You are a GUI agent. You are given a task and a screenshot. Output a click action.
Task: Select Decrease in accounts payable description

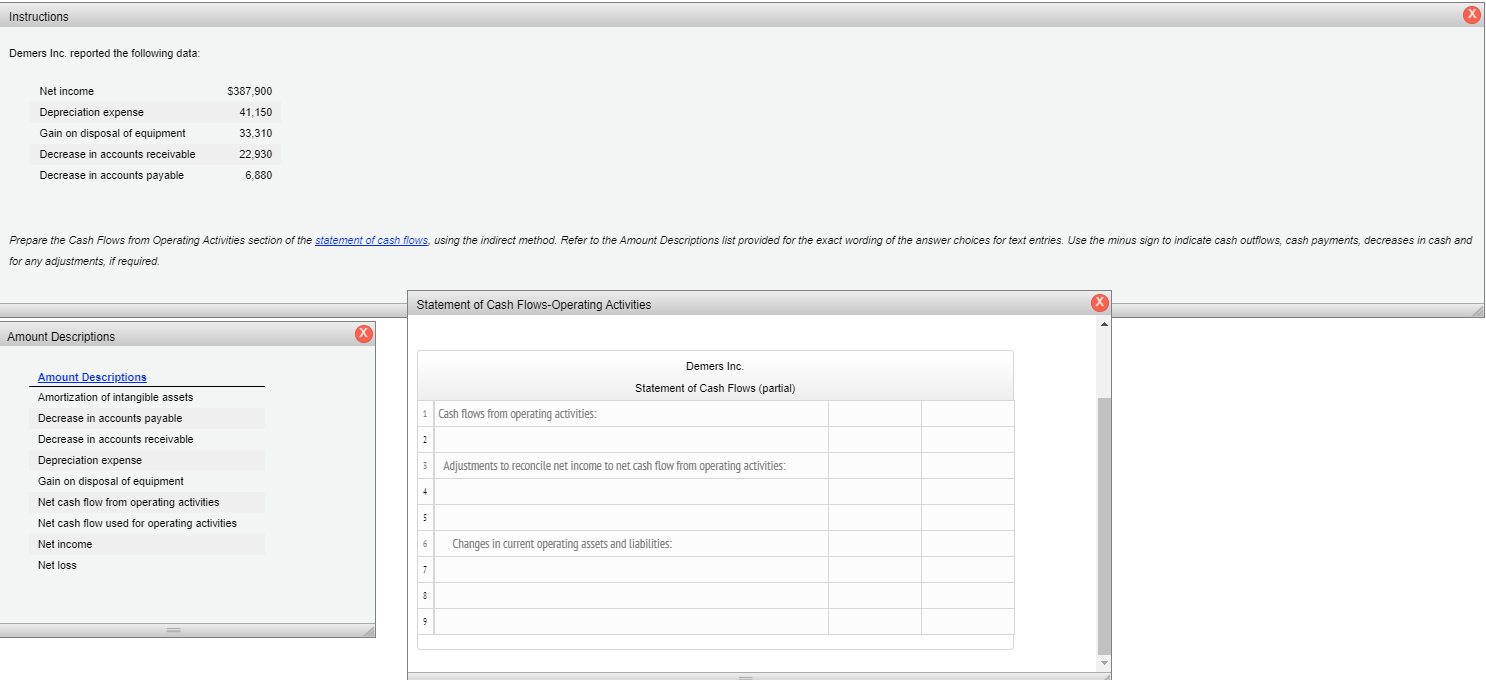pos(110,418)
